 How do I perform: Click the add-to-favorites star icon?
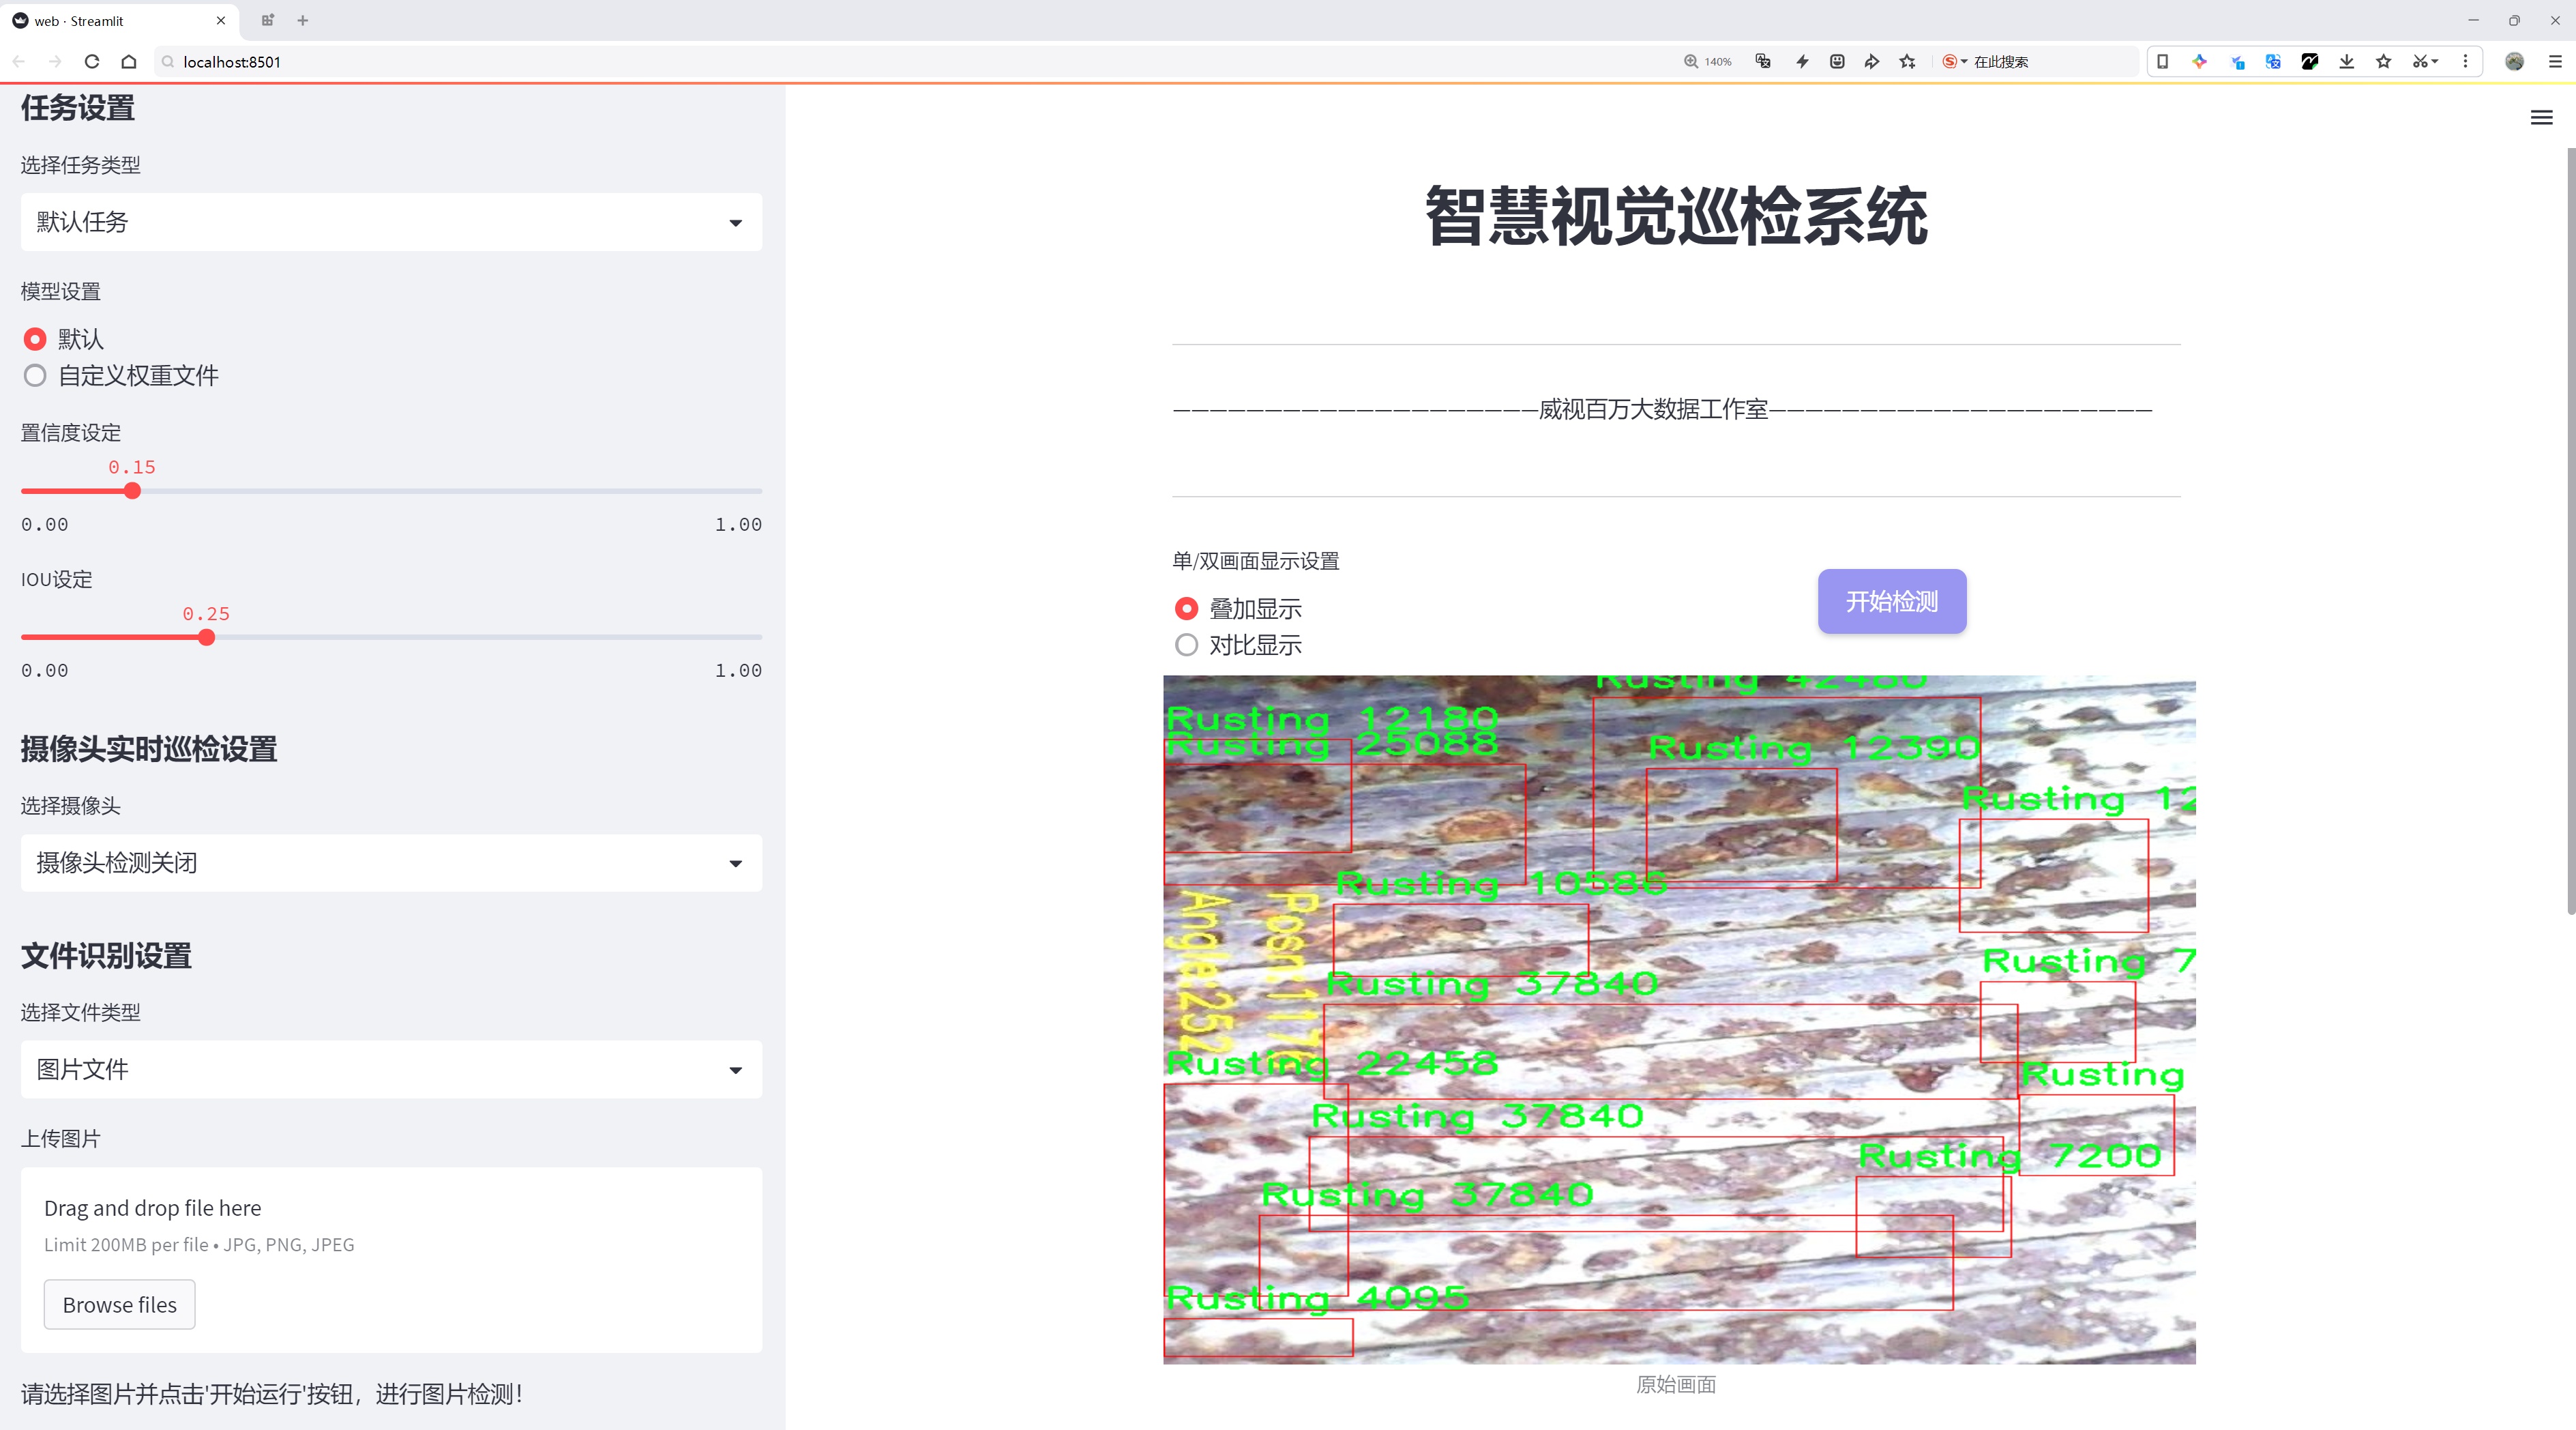(1908, 62)
